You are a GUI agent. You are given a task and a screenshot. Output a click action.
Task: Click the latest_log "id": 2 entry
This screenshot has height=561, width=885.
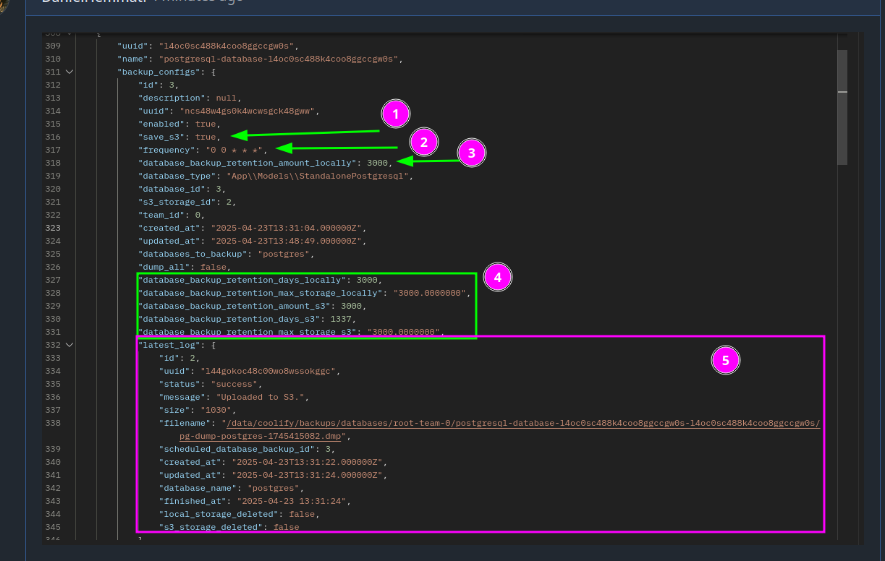[178, 358]
